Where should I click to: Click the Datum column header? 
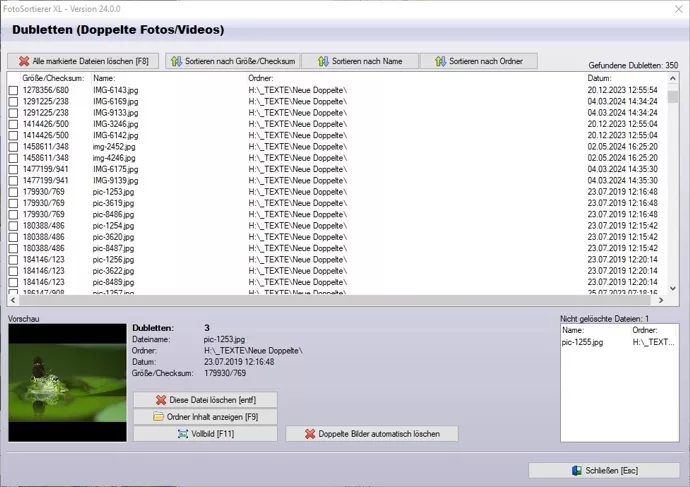pos(600,78)
